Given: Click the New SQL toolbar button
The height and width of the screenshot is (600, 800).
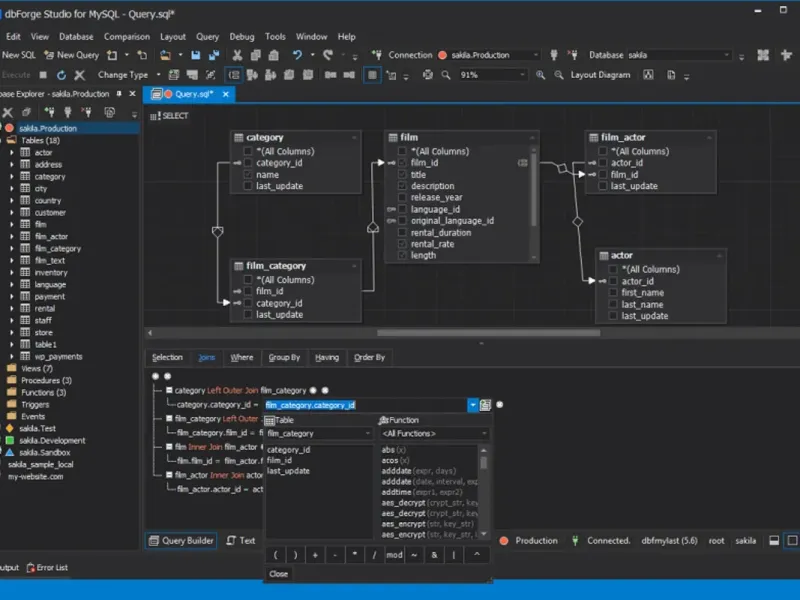Looking at the screenshot, I should [x=19, y=55].
